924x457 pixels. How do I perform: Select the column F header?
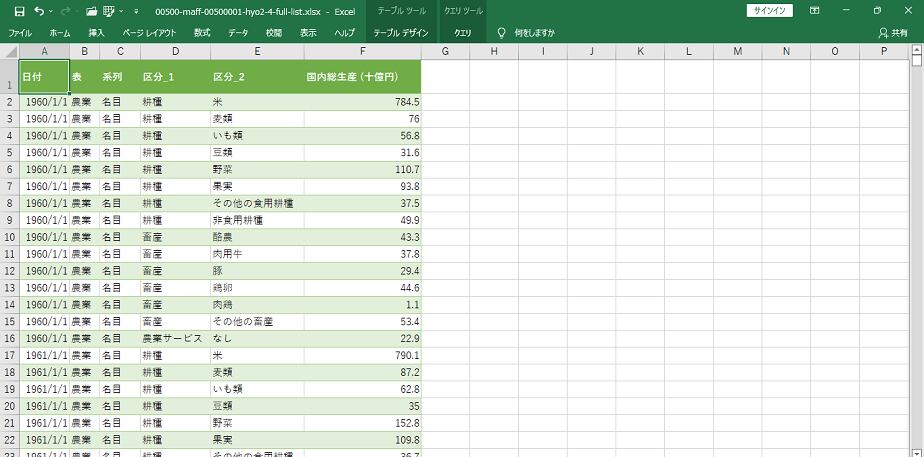pos(362,51)
